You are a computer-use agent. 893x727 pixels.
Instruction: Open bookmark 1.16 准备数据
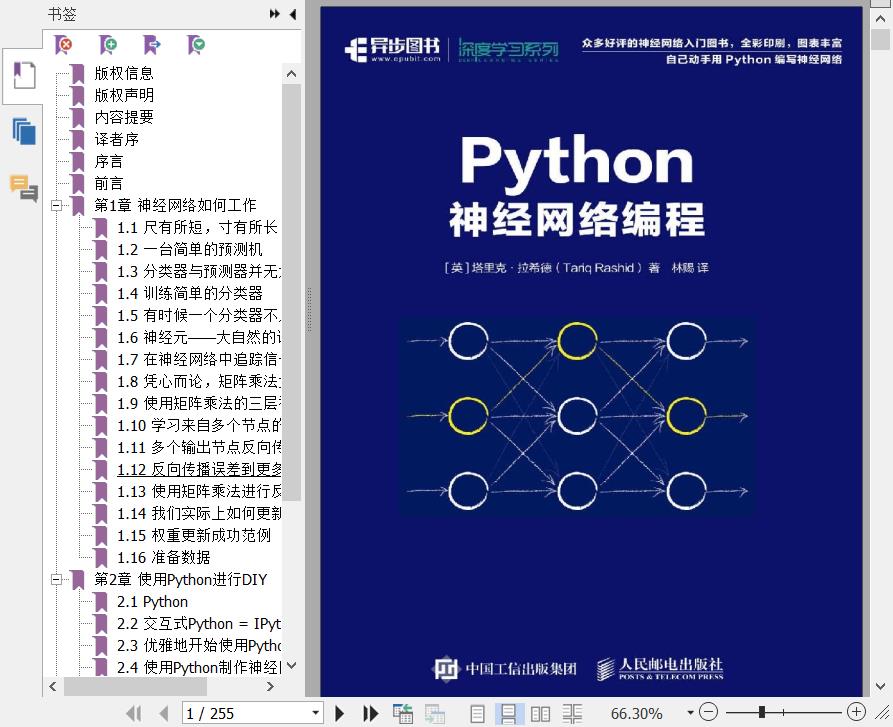pyautogui.click(x=163, y=557)
